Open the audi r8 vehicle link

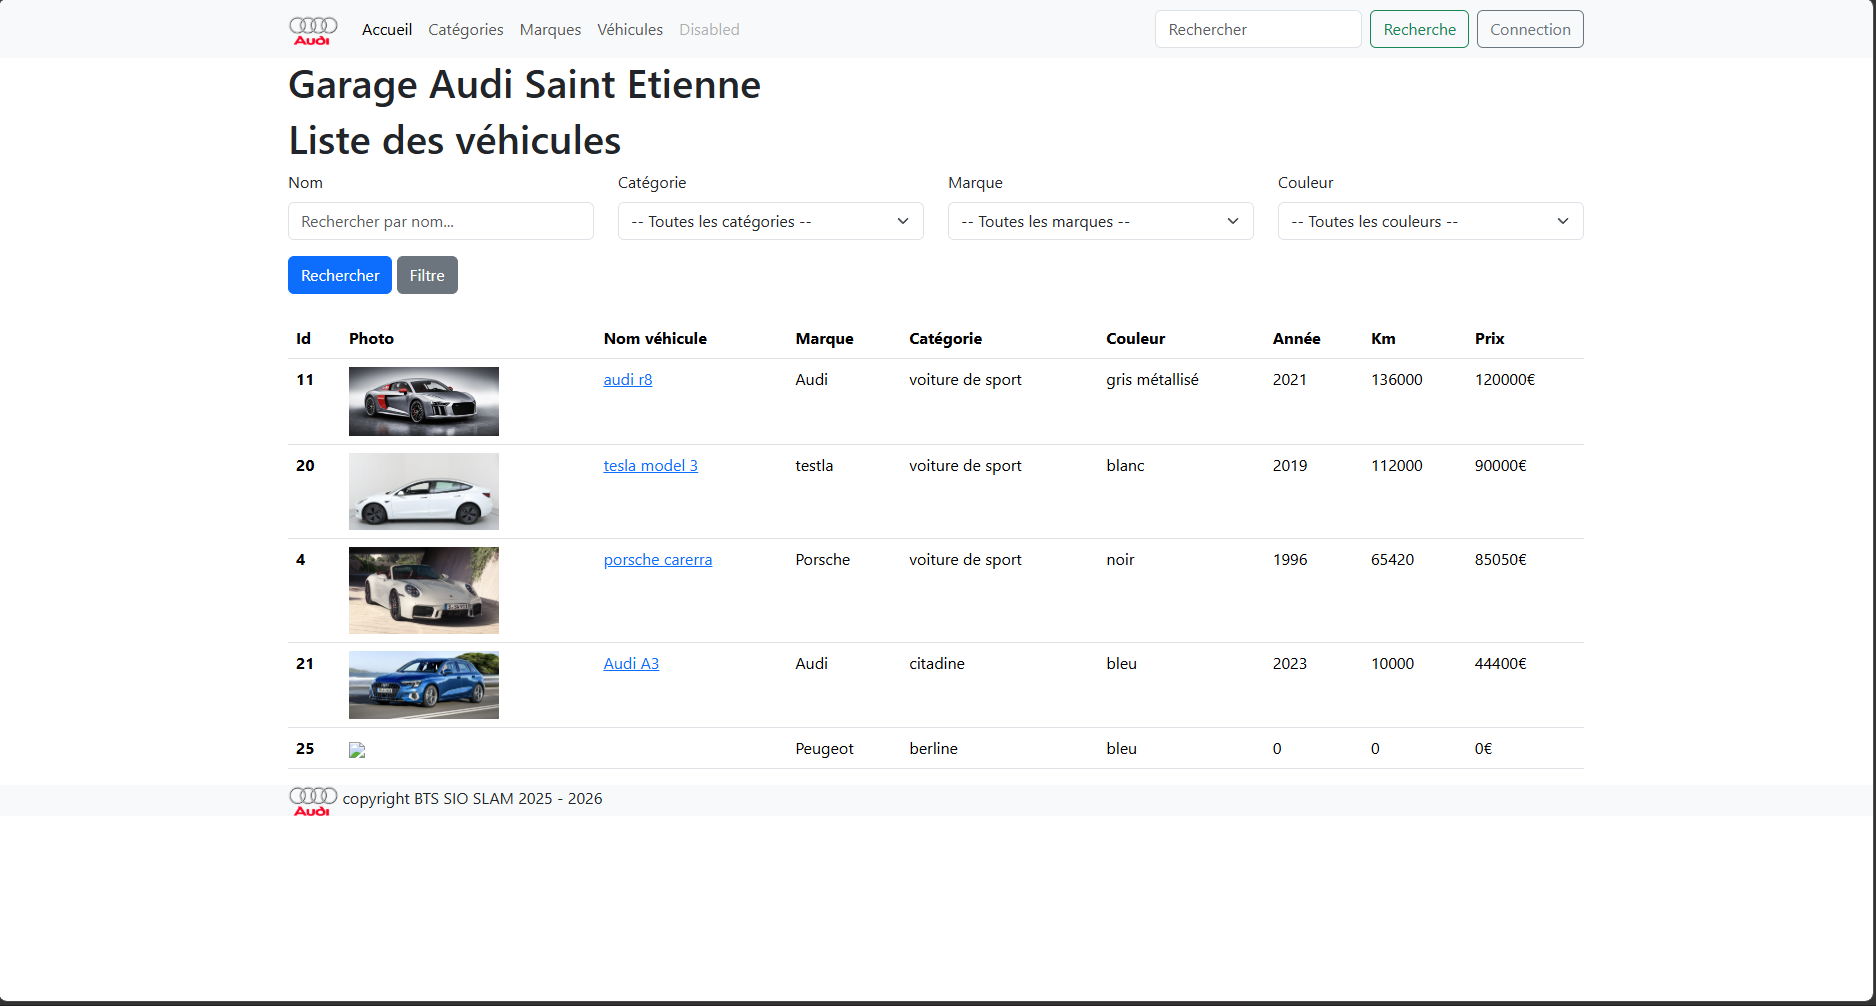tap(628, 380)
